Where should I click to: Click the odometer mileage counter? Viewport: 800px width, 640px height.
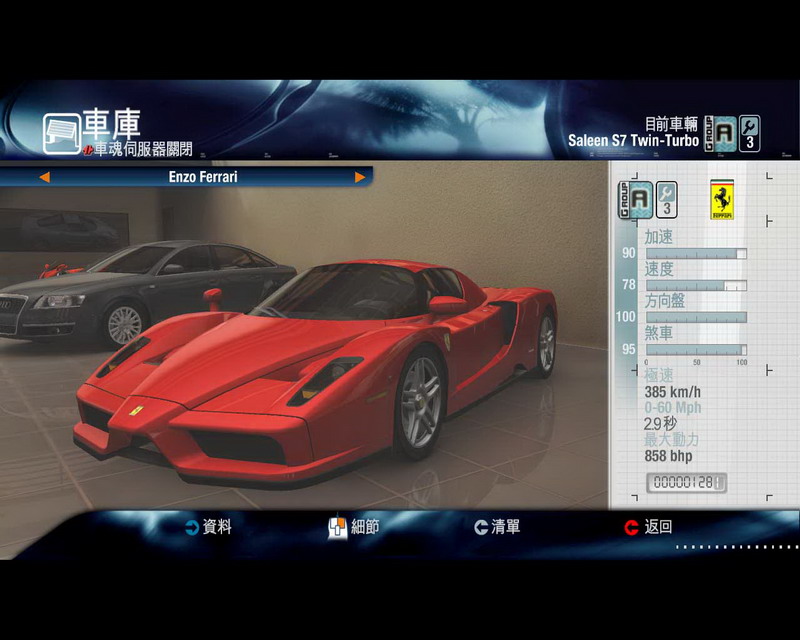coord(686,483)
